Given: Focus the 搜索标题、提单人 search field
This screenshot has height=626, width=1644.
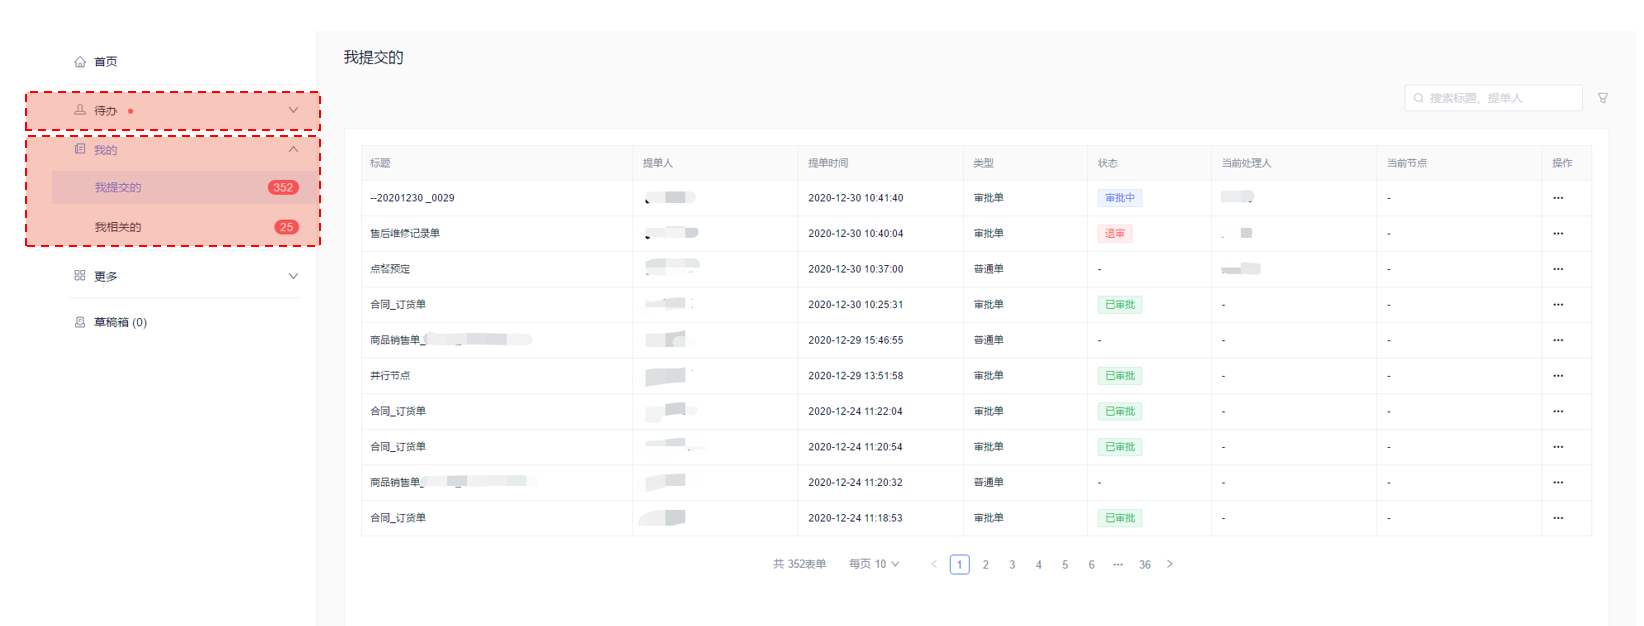Looking at the screenshot, I should coord(1493,98).
